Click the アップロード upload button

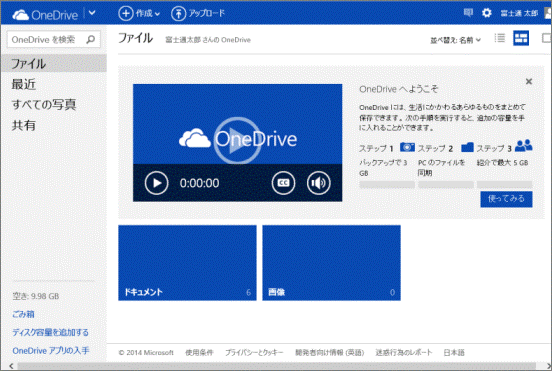[x=198, y=13]
